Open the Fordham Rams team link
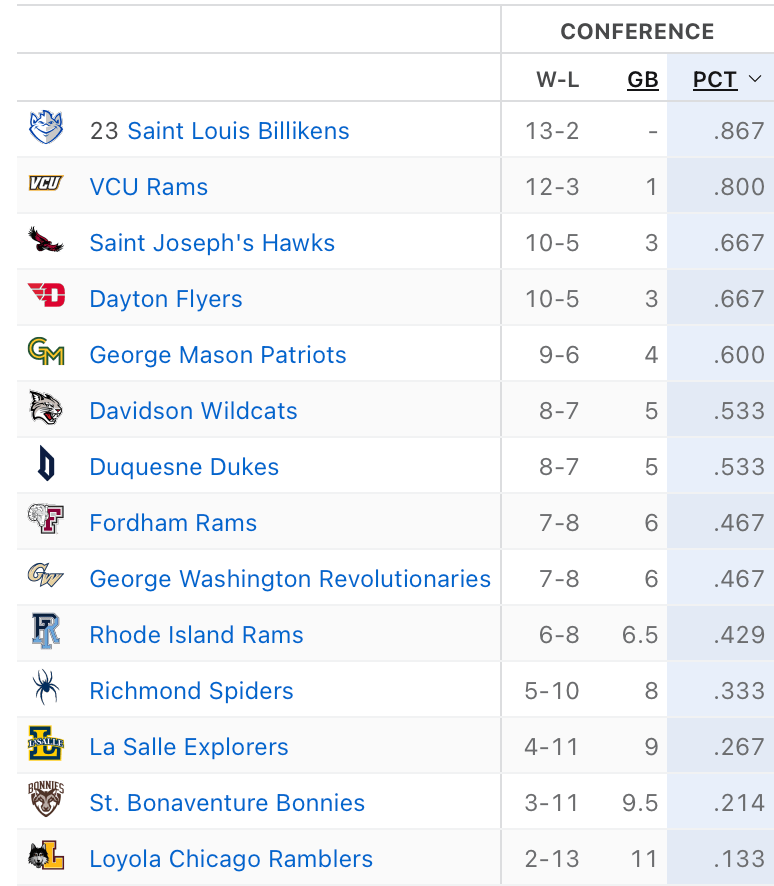Screen dimensions: 774x886 click(173, 523)
